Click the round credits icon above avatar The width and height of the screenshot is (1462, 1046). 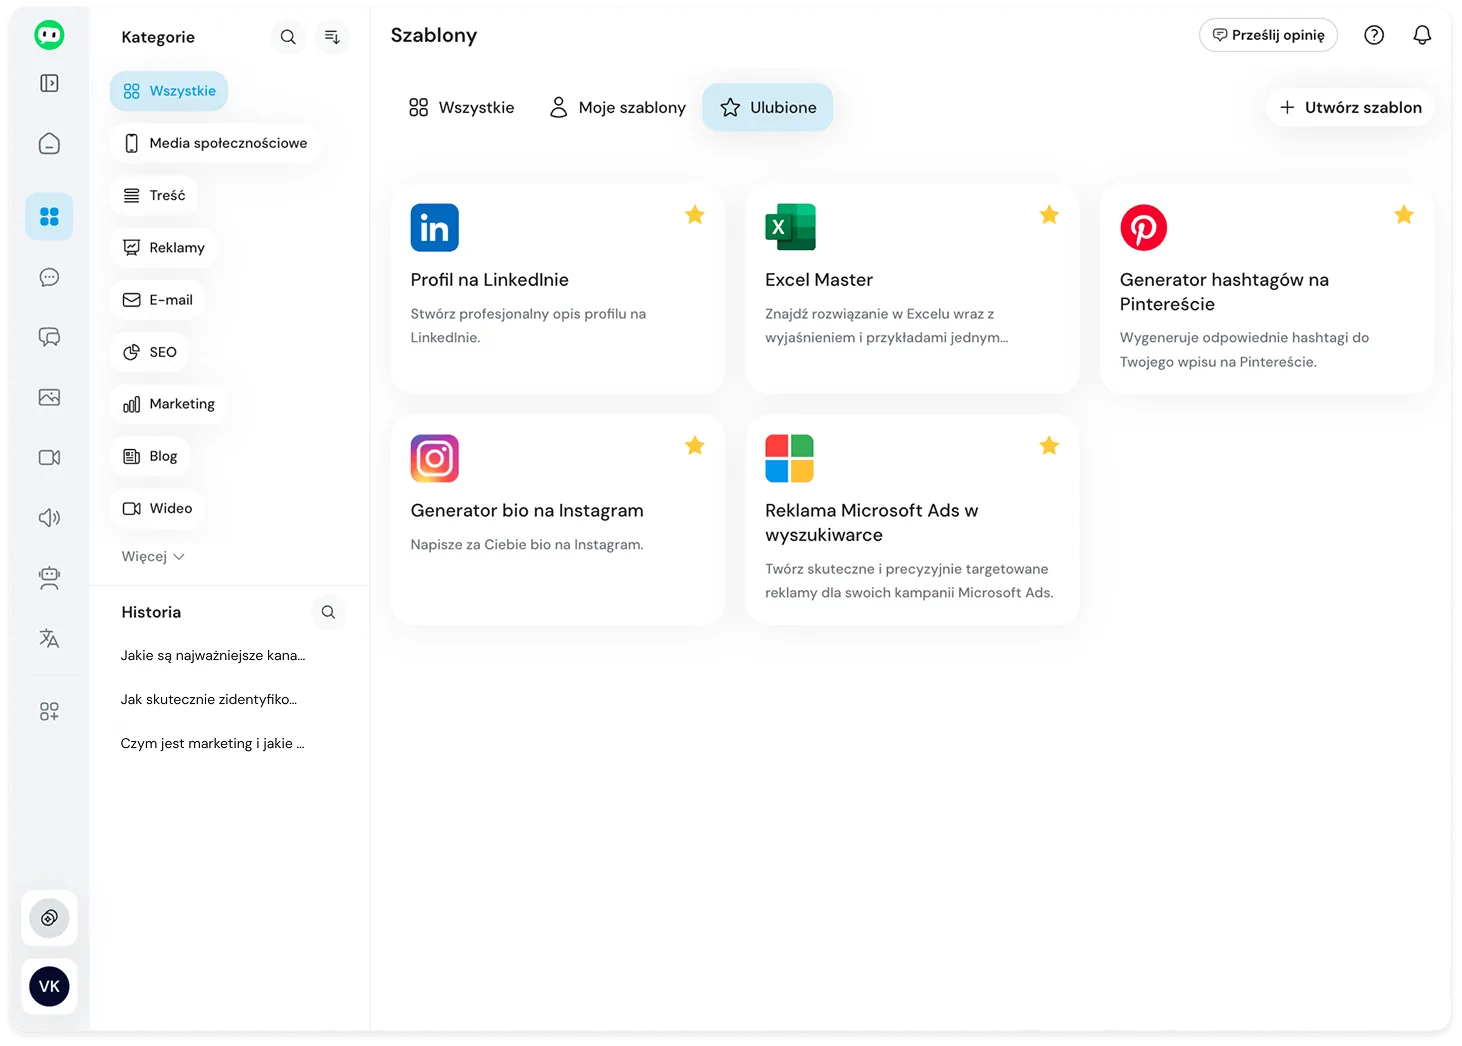tap(49, 918)
